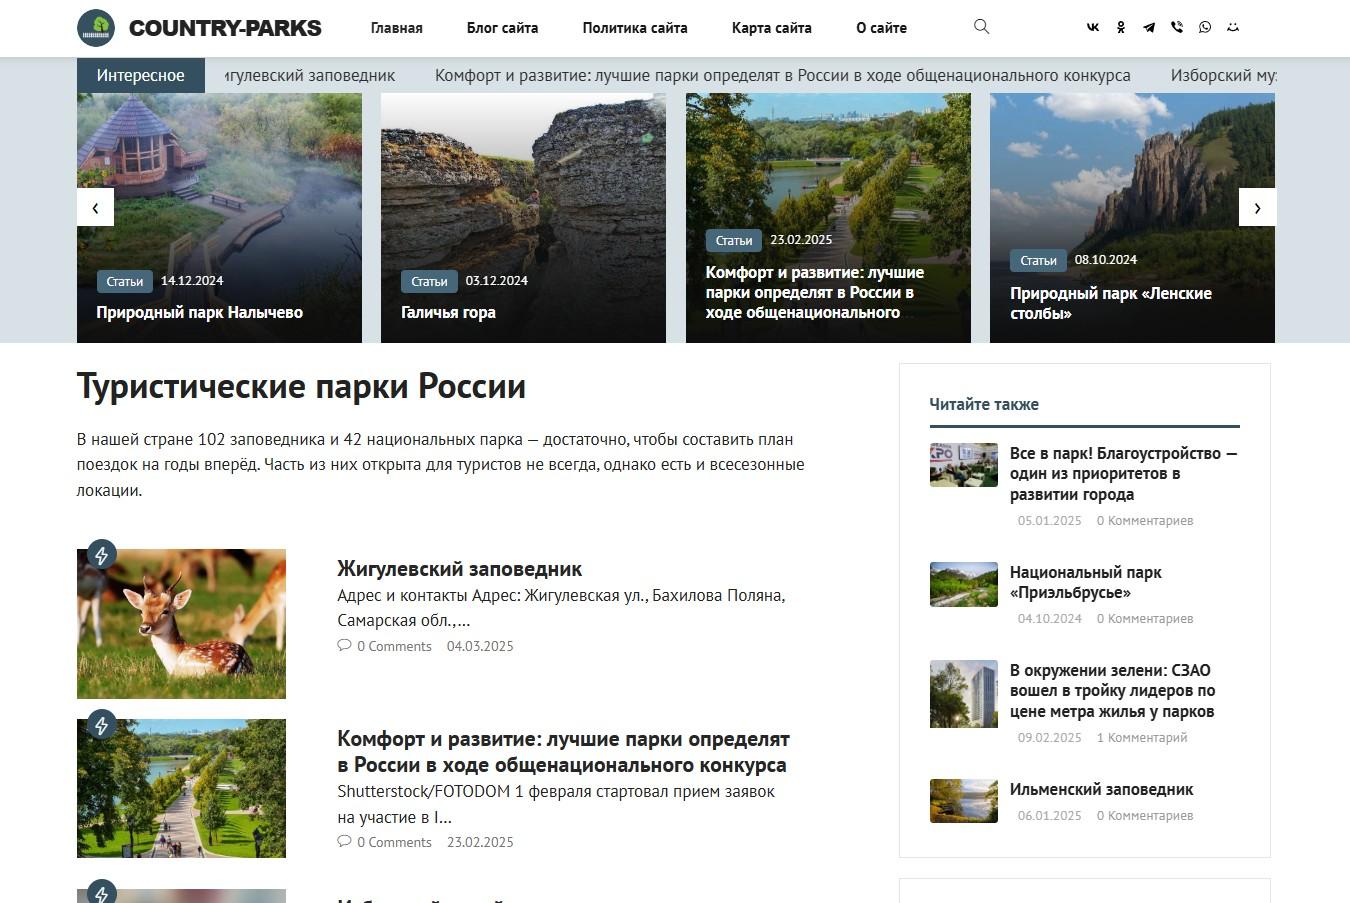The height and width of the screenshot is (903, 1350).
Task: Click the smiley-face social icon
Action: coord(1233,28)
